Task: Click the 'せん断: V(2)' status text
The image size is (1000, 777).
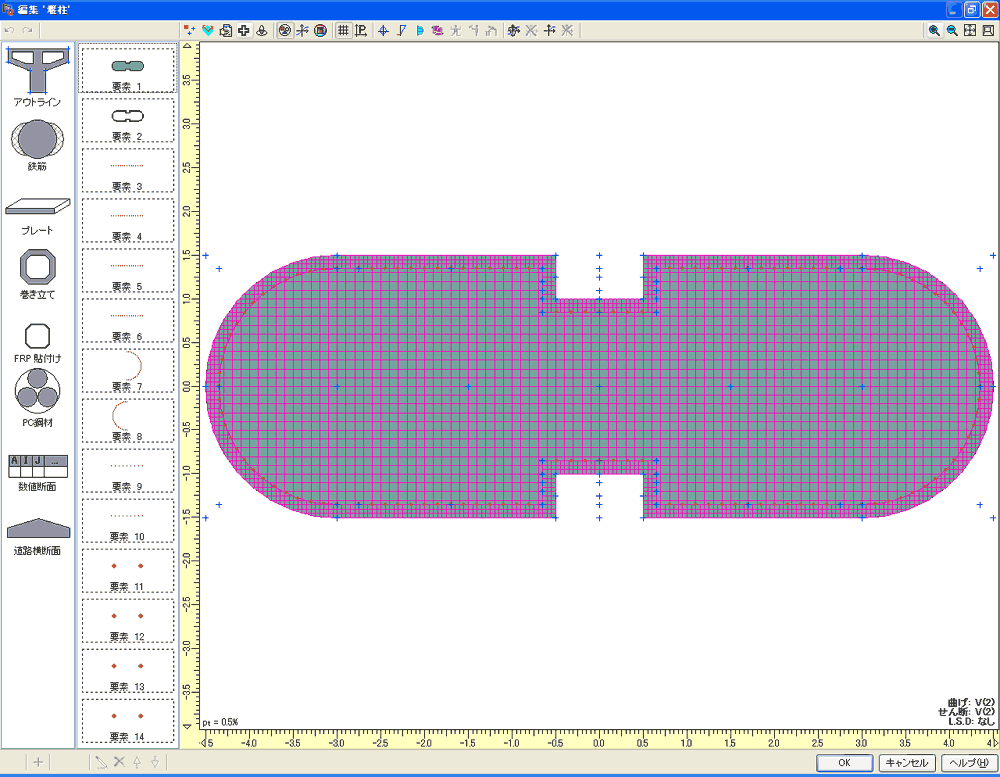Action: coord(966,711)
